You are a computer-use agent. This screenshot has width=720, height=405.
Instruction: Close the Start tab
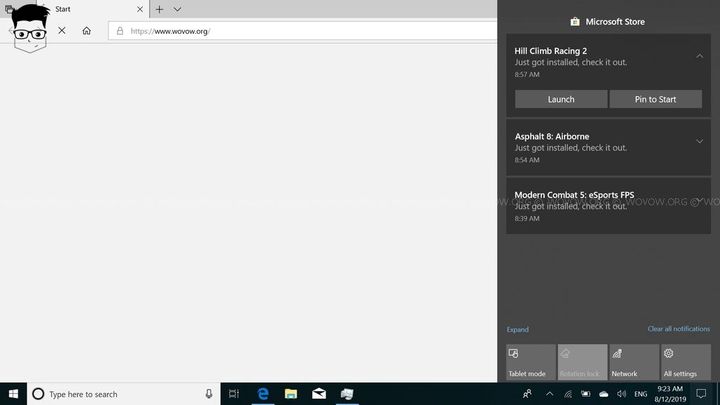point(140,9)
